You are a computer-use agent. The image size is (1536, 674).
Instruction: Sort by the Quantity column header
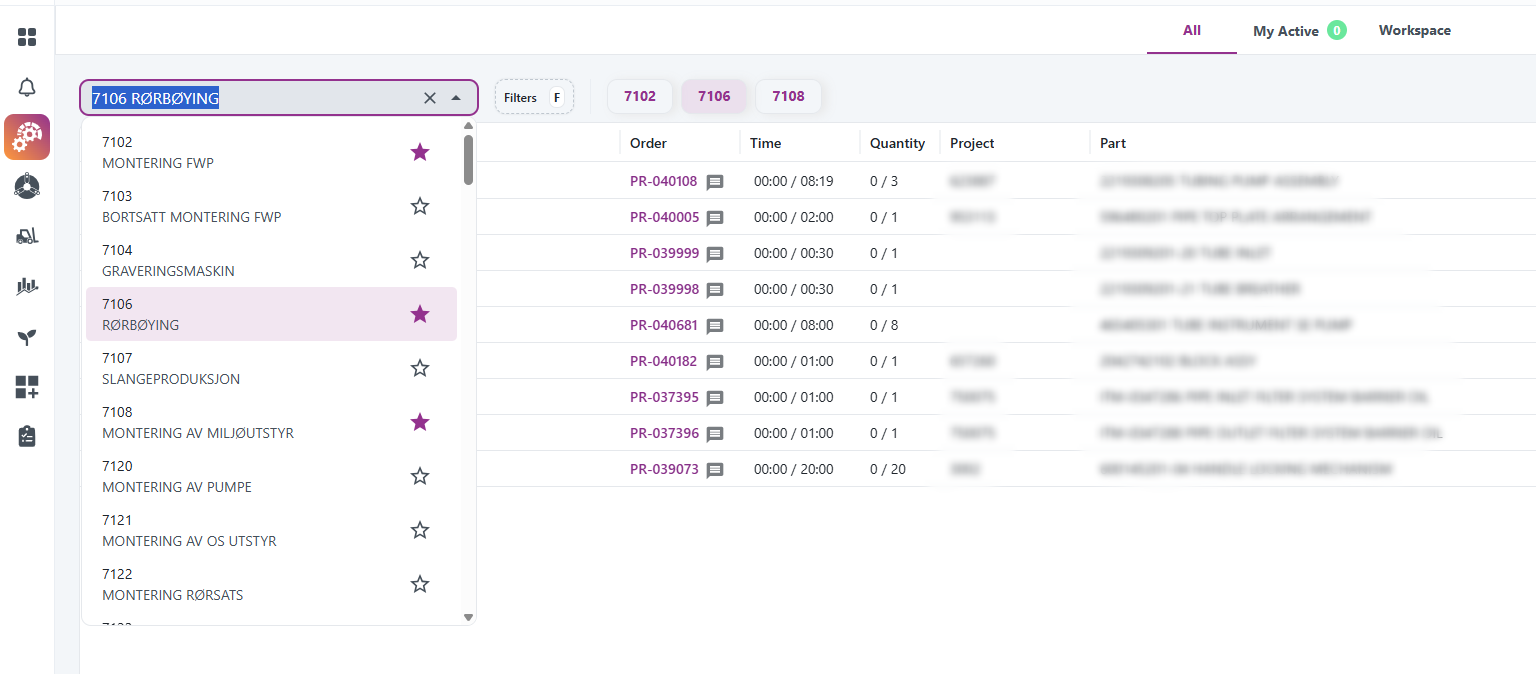tap(897, 143)
